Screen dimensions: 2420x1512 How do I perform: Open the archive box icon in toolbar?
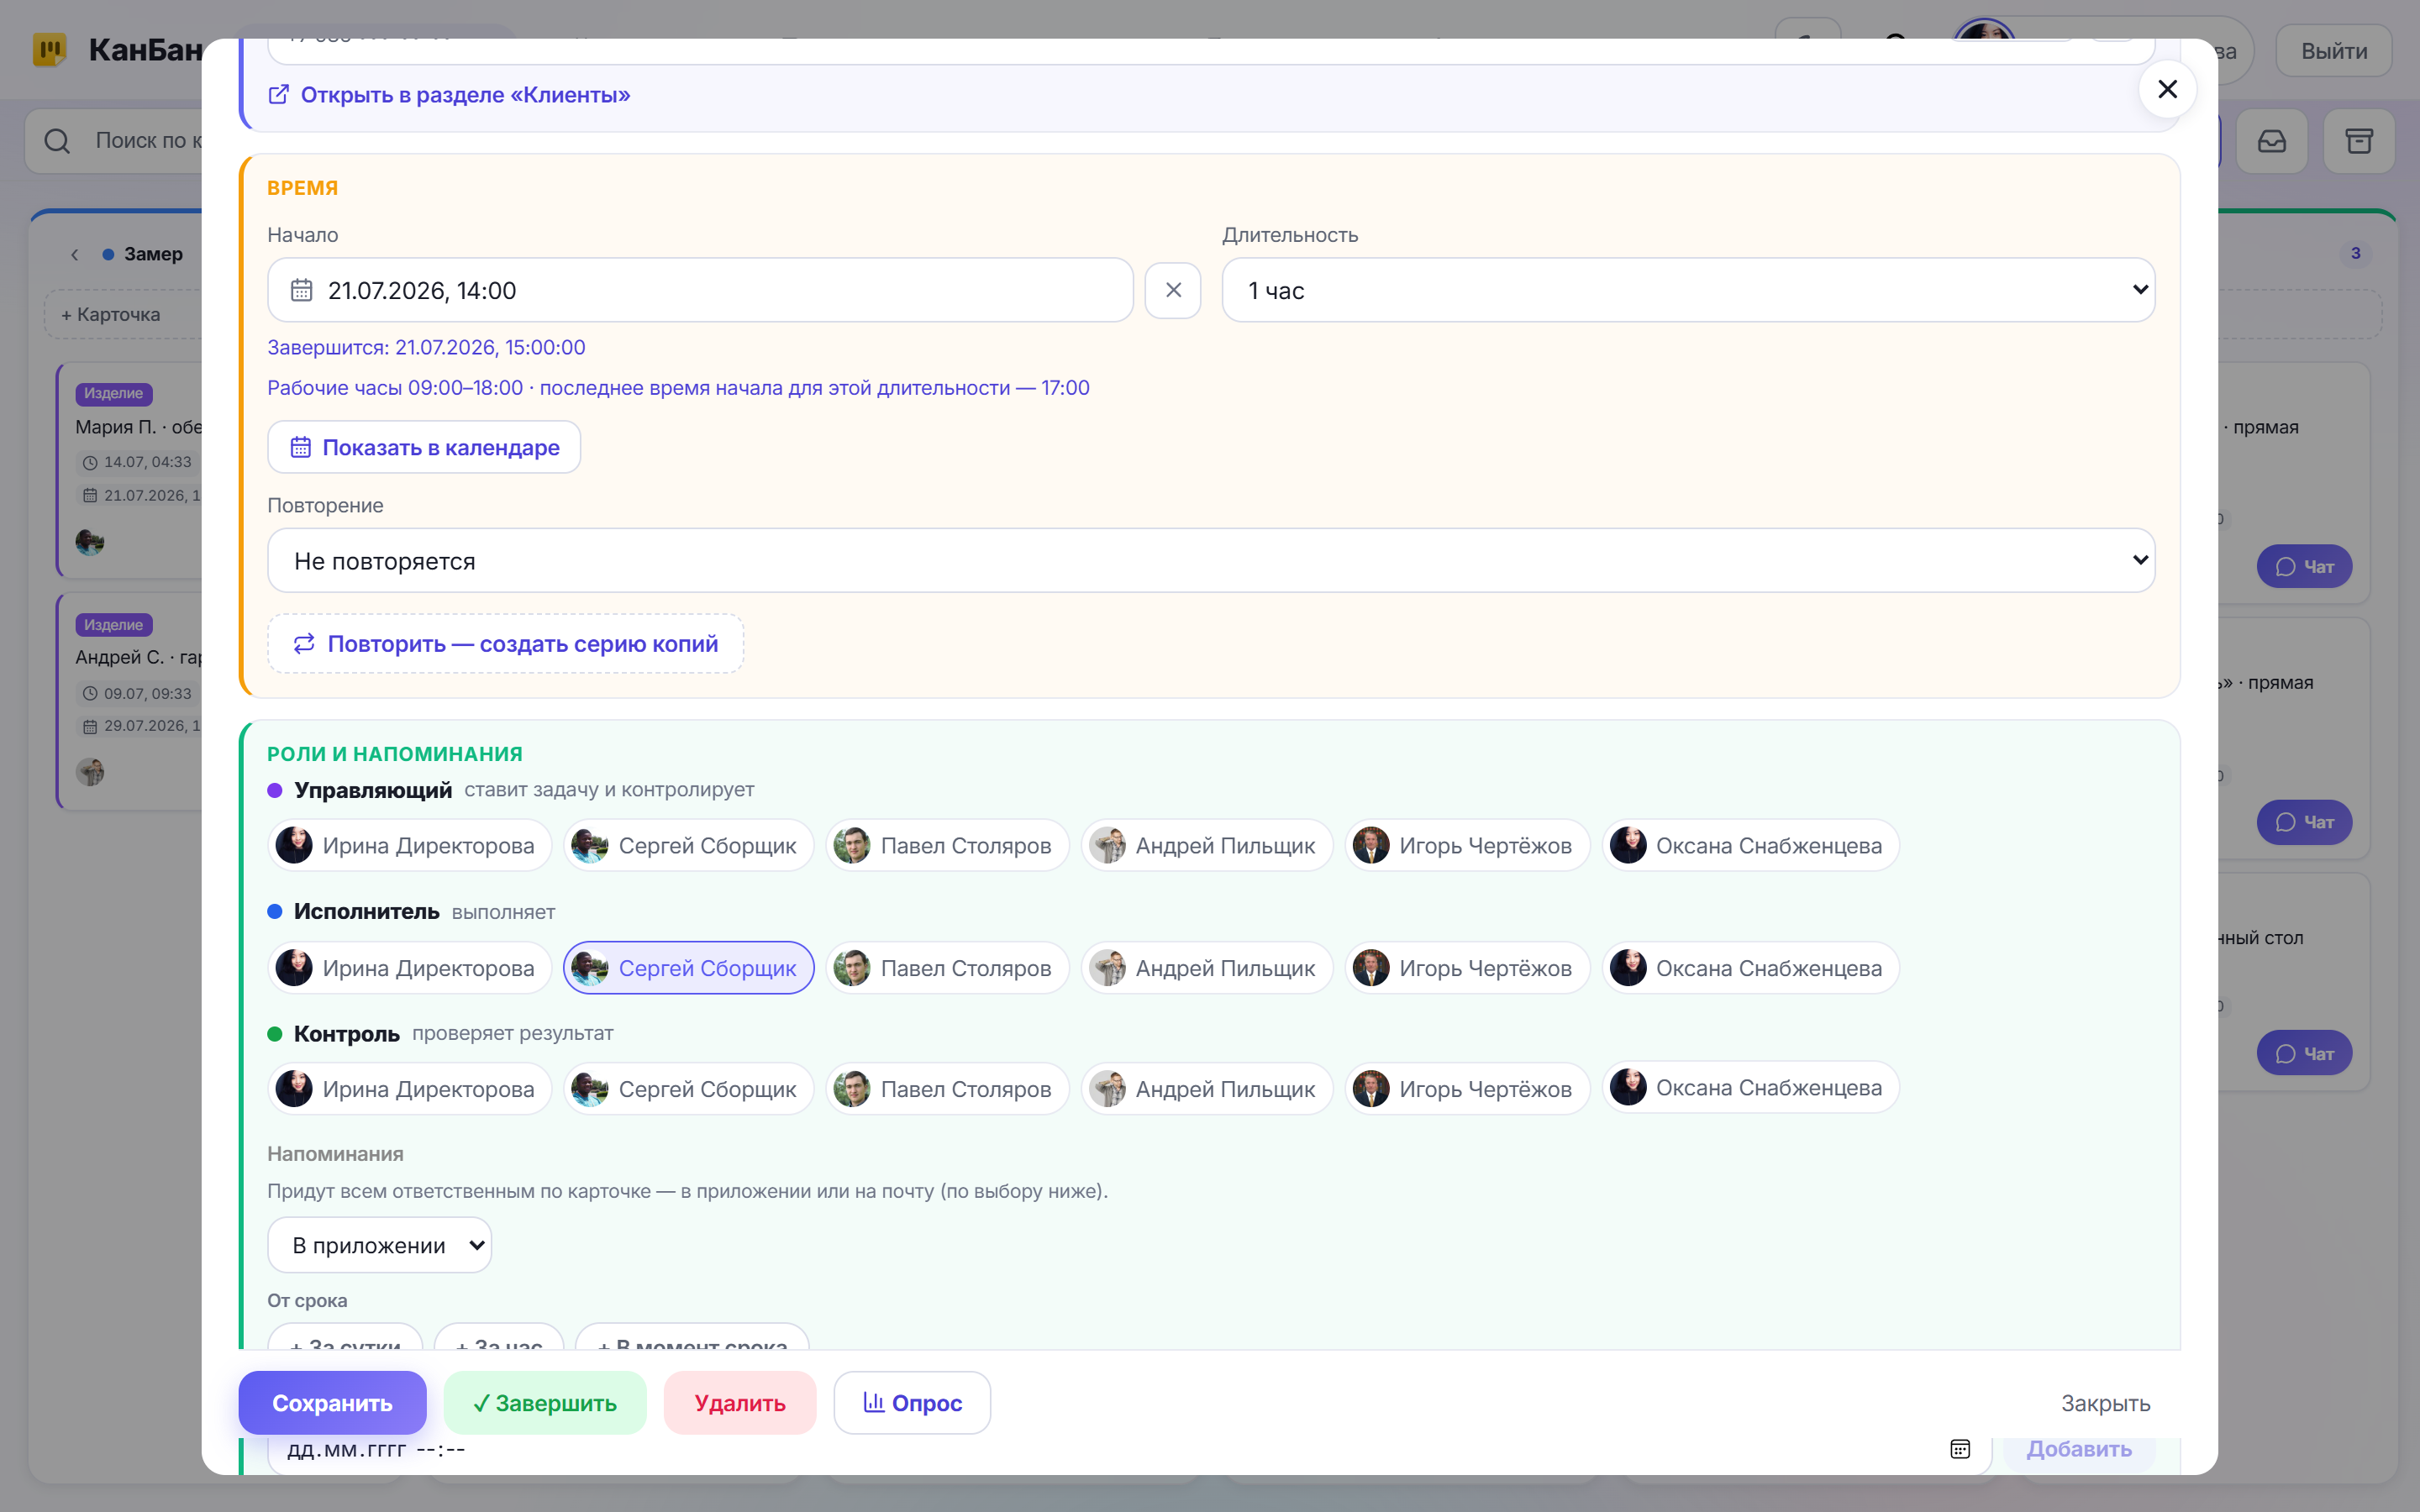click(x=2359, y=141)
